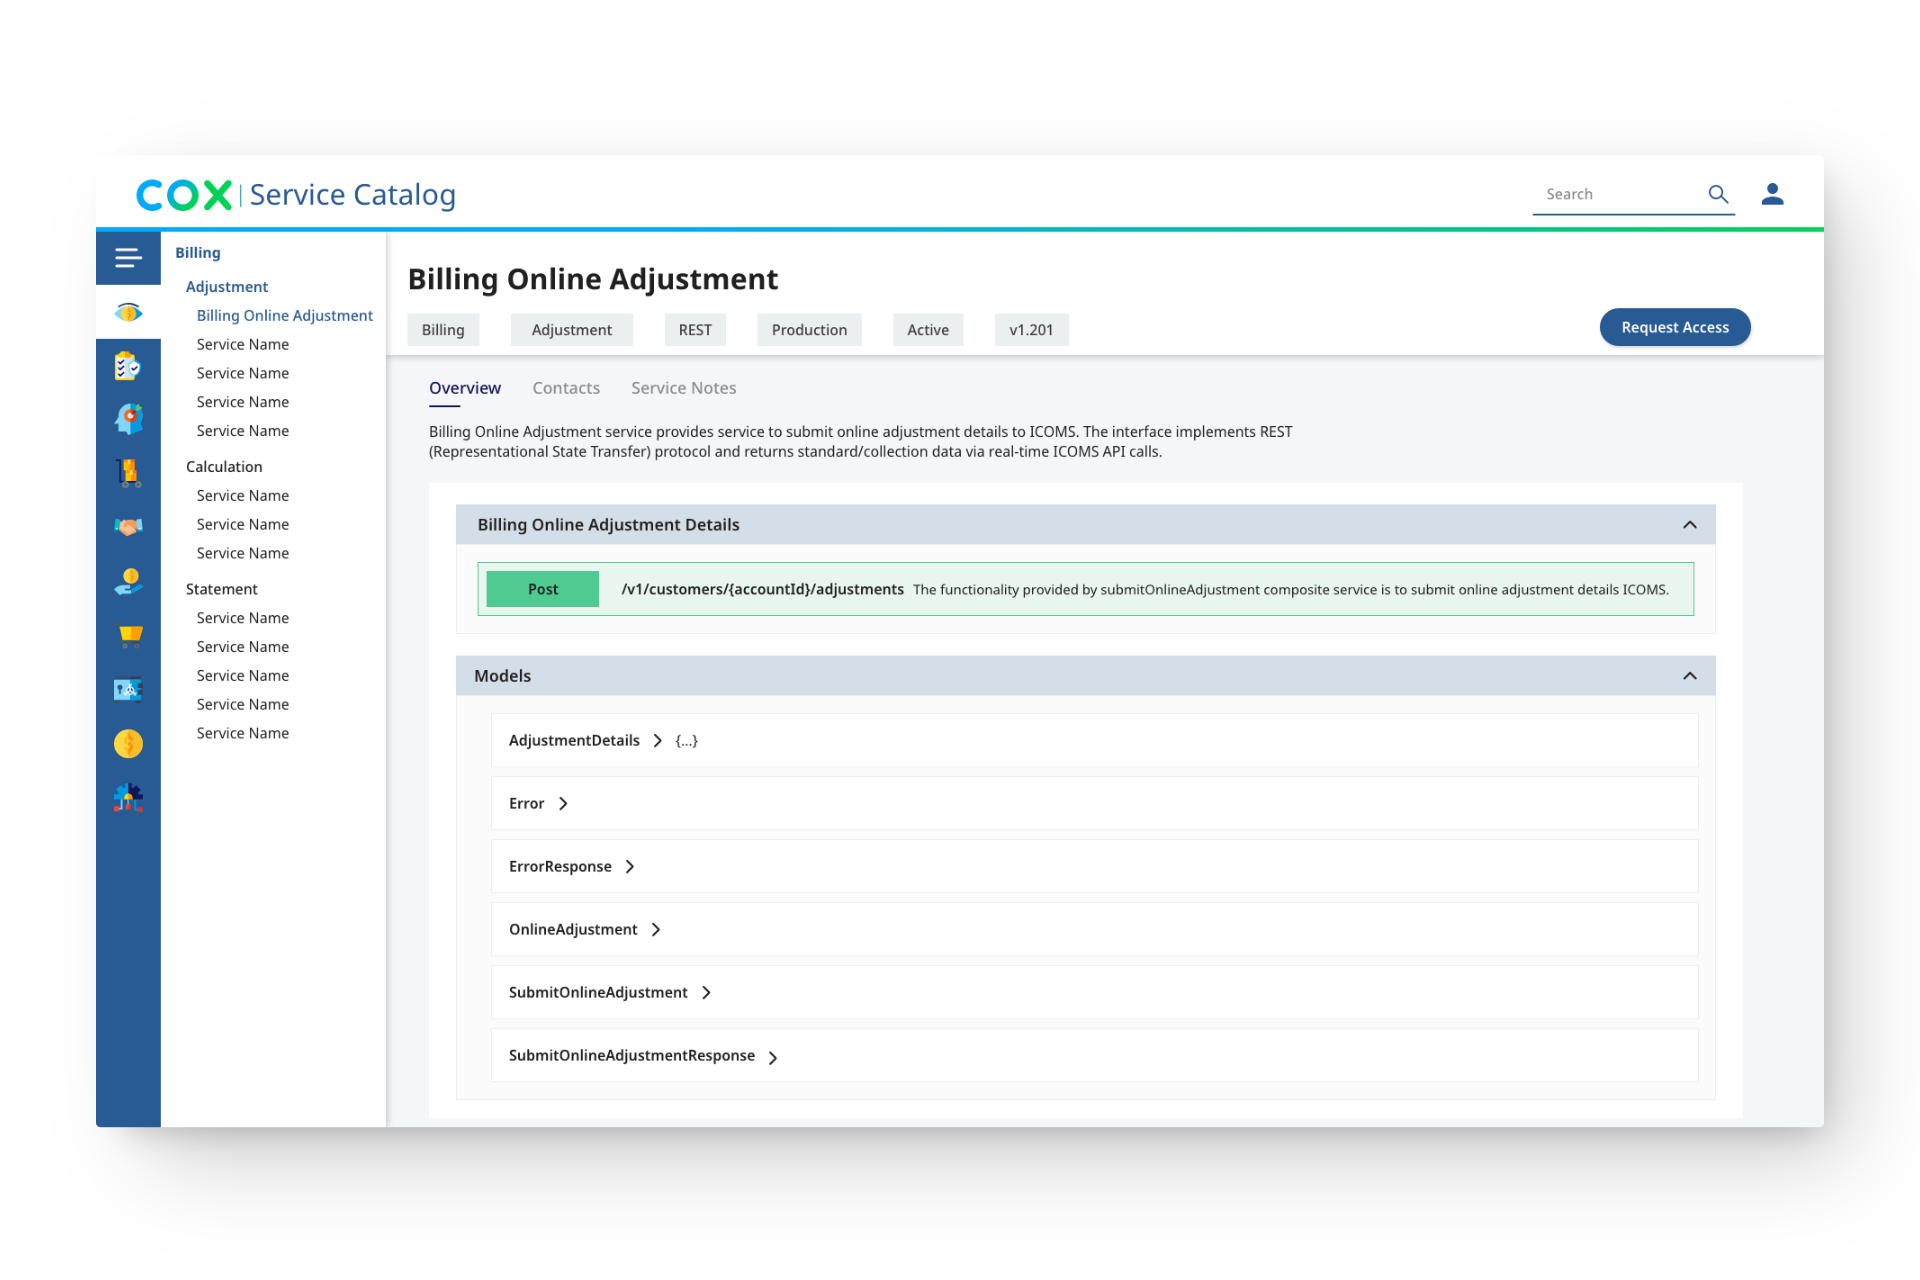This screenshot has width=1920, height=1280.
Task: Click the safe vault sidebar icon
Action: (x=128, y=689)
